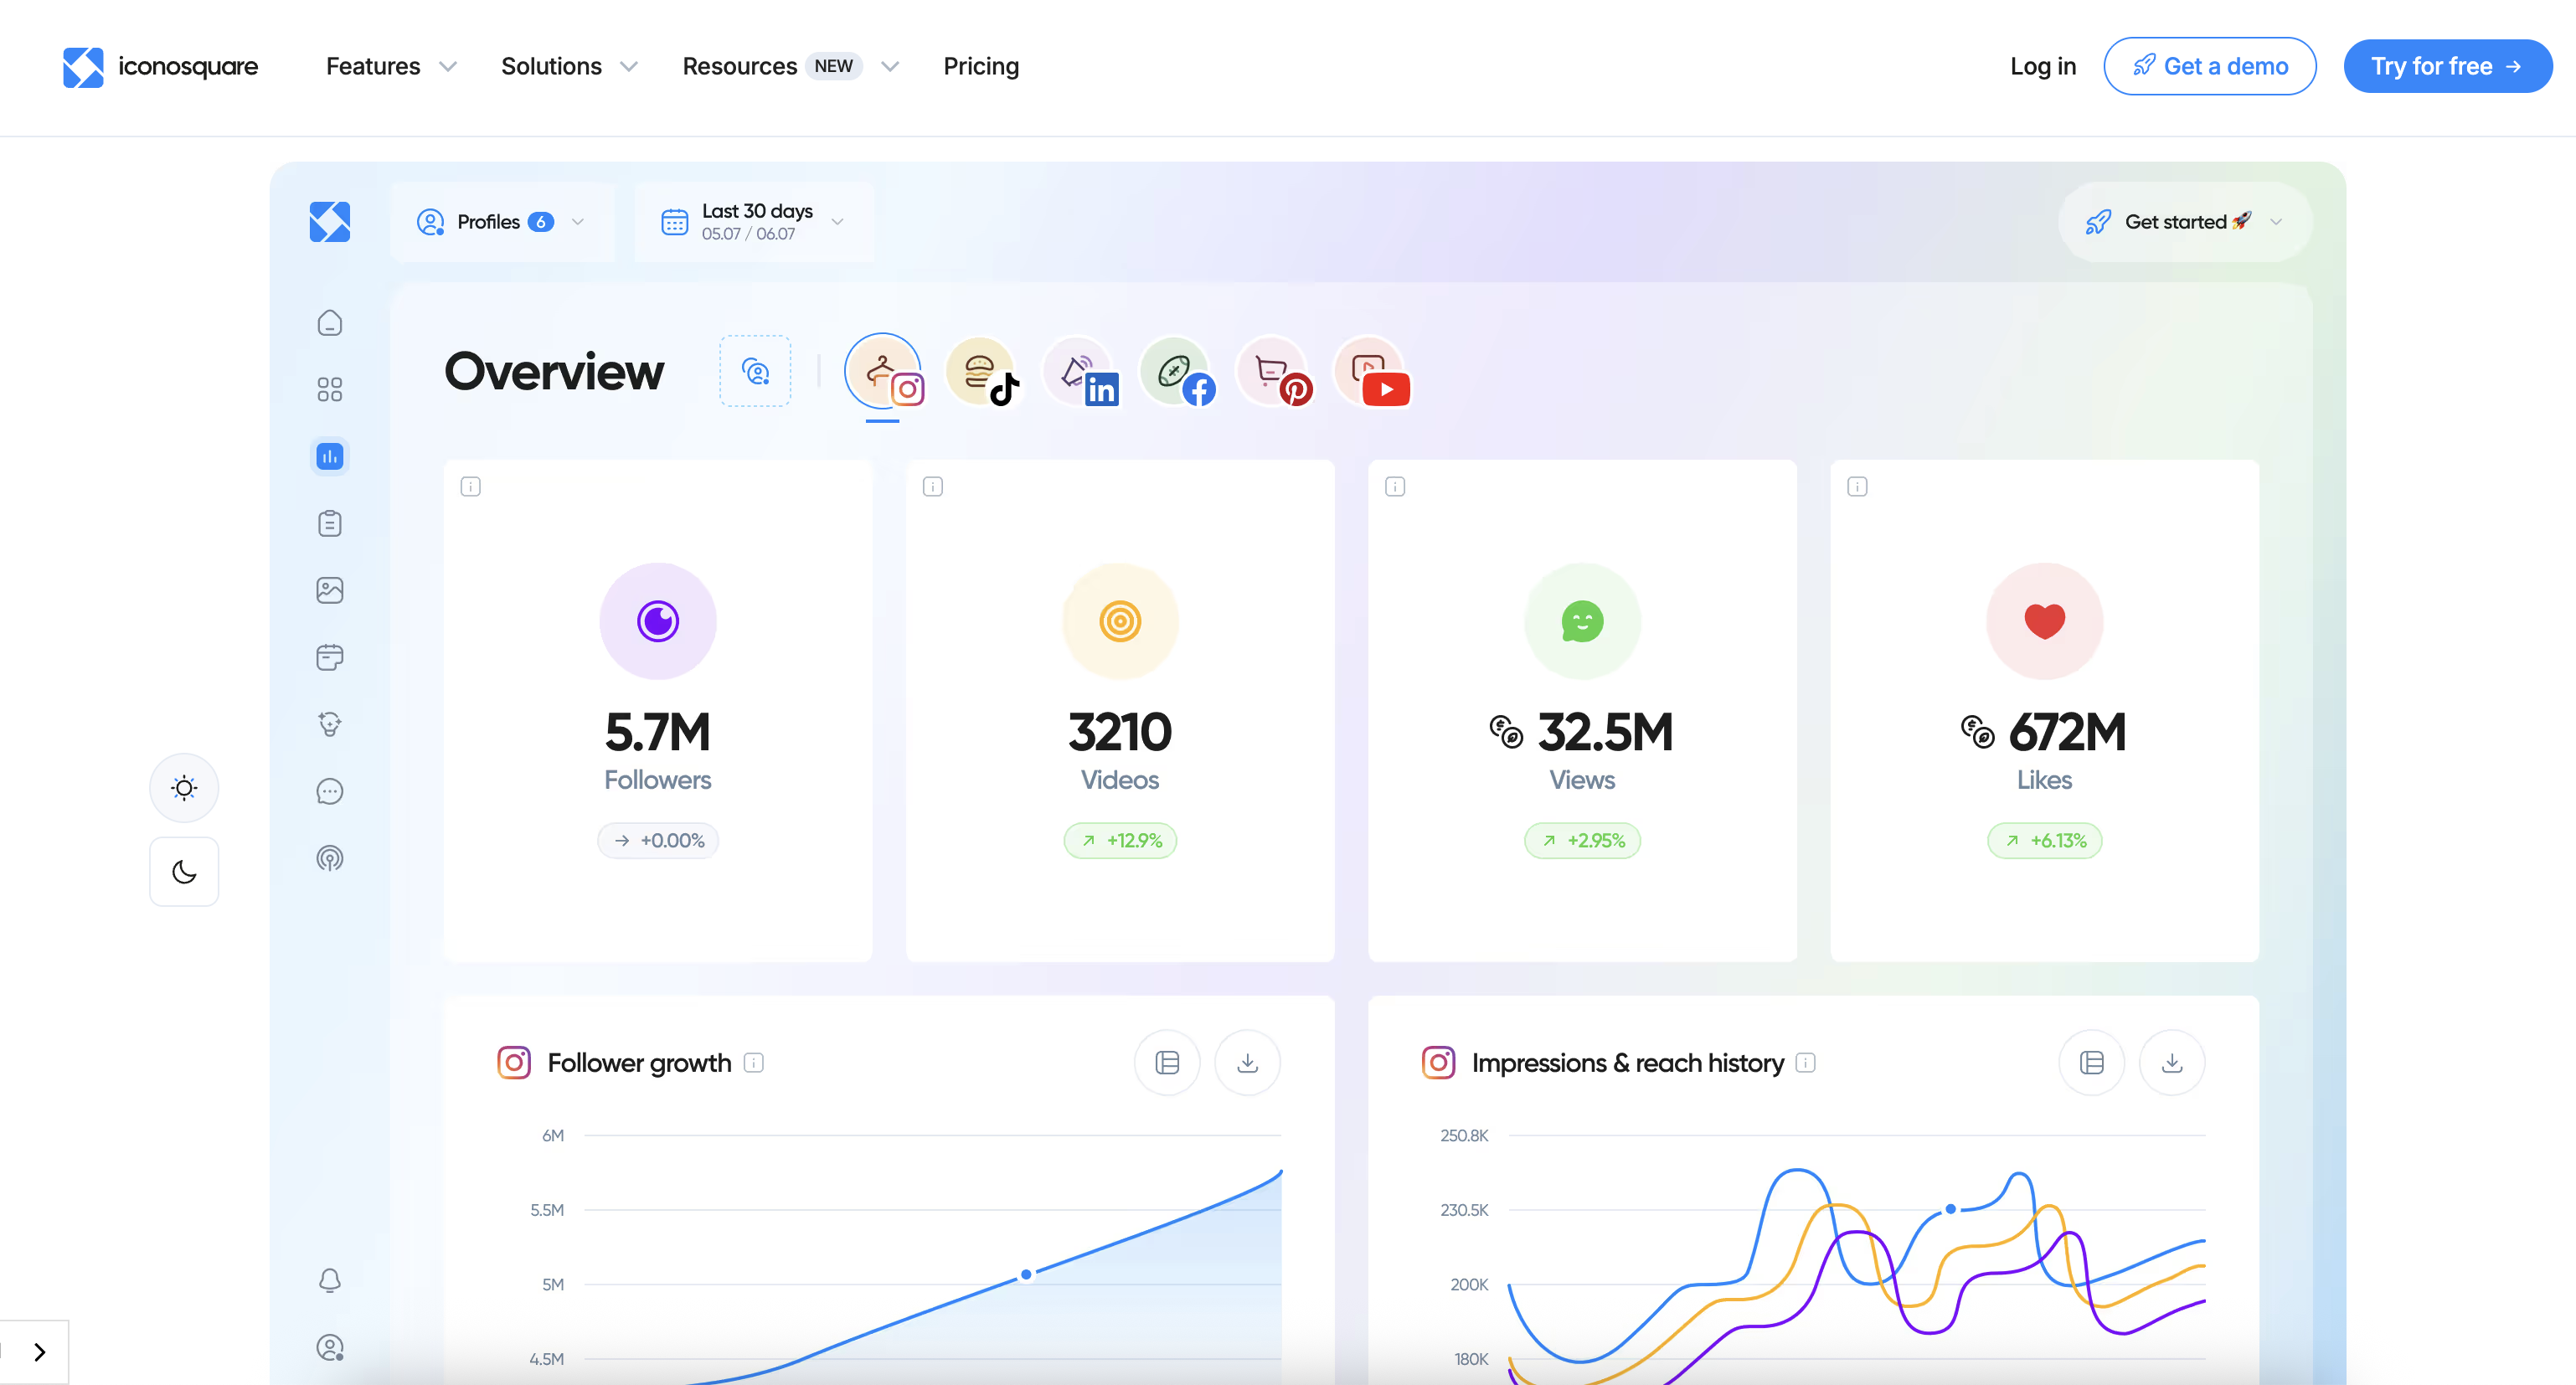The image size is (2576, 1385).
Task: Open the Analytics bar-chart sidebar icon
Action: pyautogui.click(x=330, y=456)
